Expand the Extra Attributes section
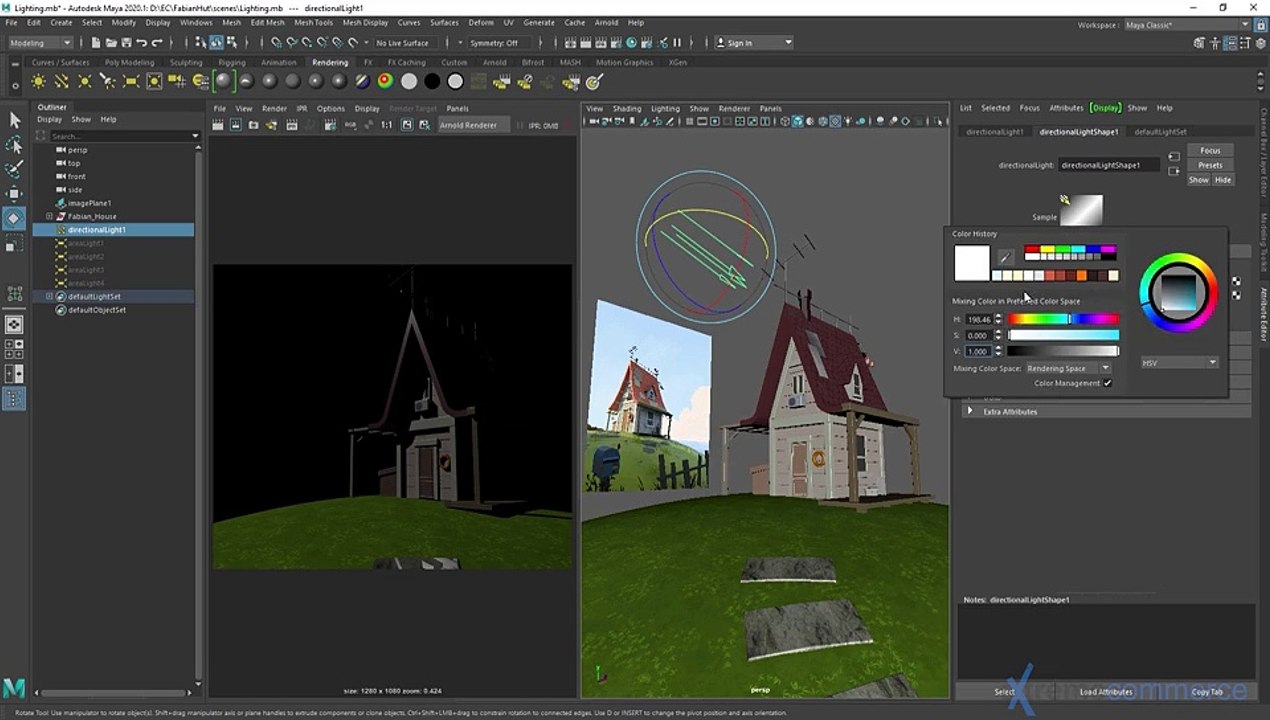The image size is (1270, 720). (969, 411)
